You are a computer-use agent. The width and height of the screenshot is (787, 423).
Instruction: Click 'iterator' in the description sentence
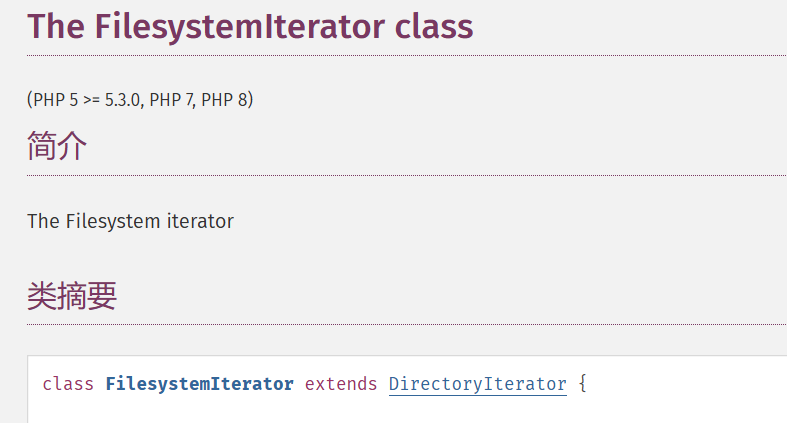pos(199,221)
